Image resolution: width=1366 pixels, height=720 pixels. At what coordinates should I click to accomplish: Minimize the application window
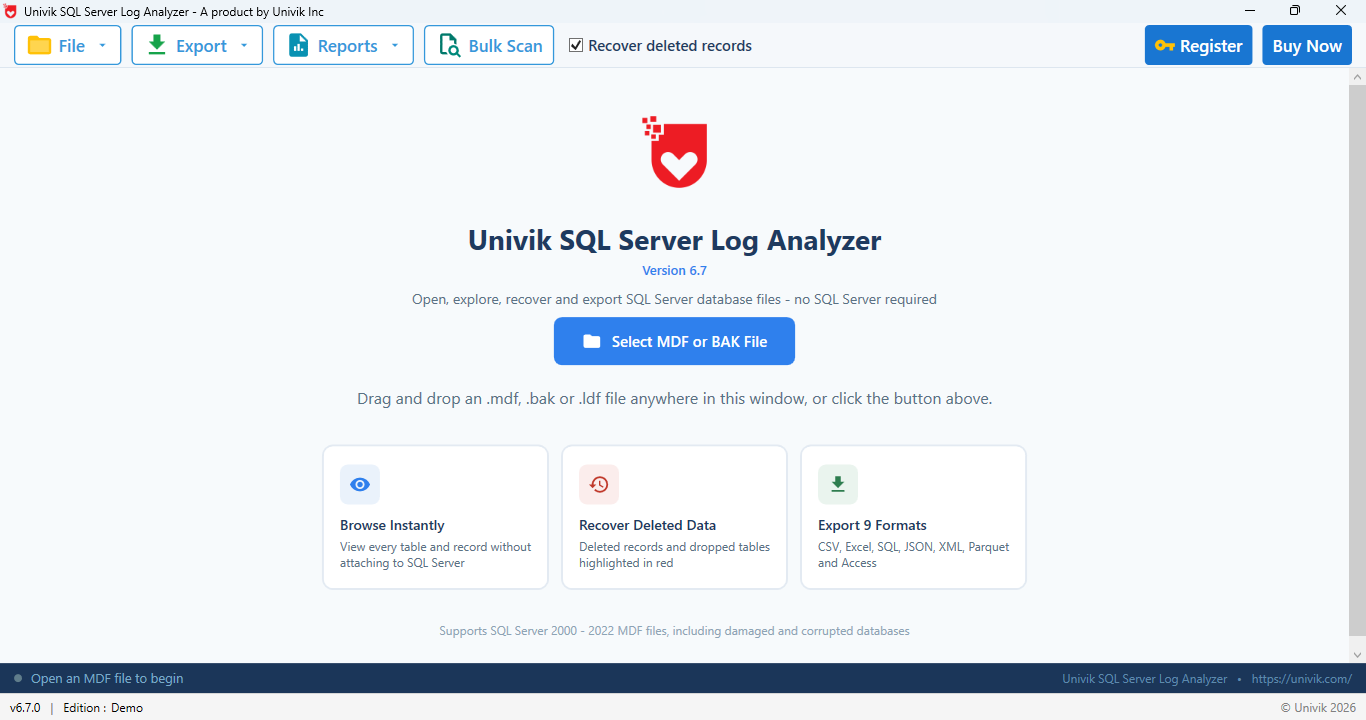coord(1249,11)
